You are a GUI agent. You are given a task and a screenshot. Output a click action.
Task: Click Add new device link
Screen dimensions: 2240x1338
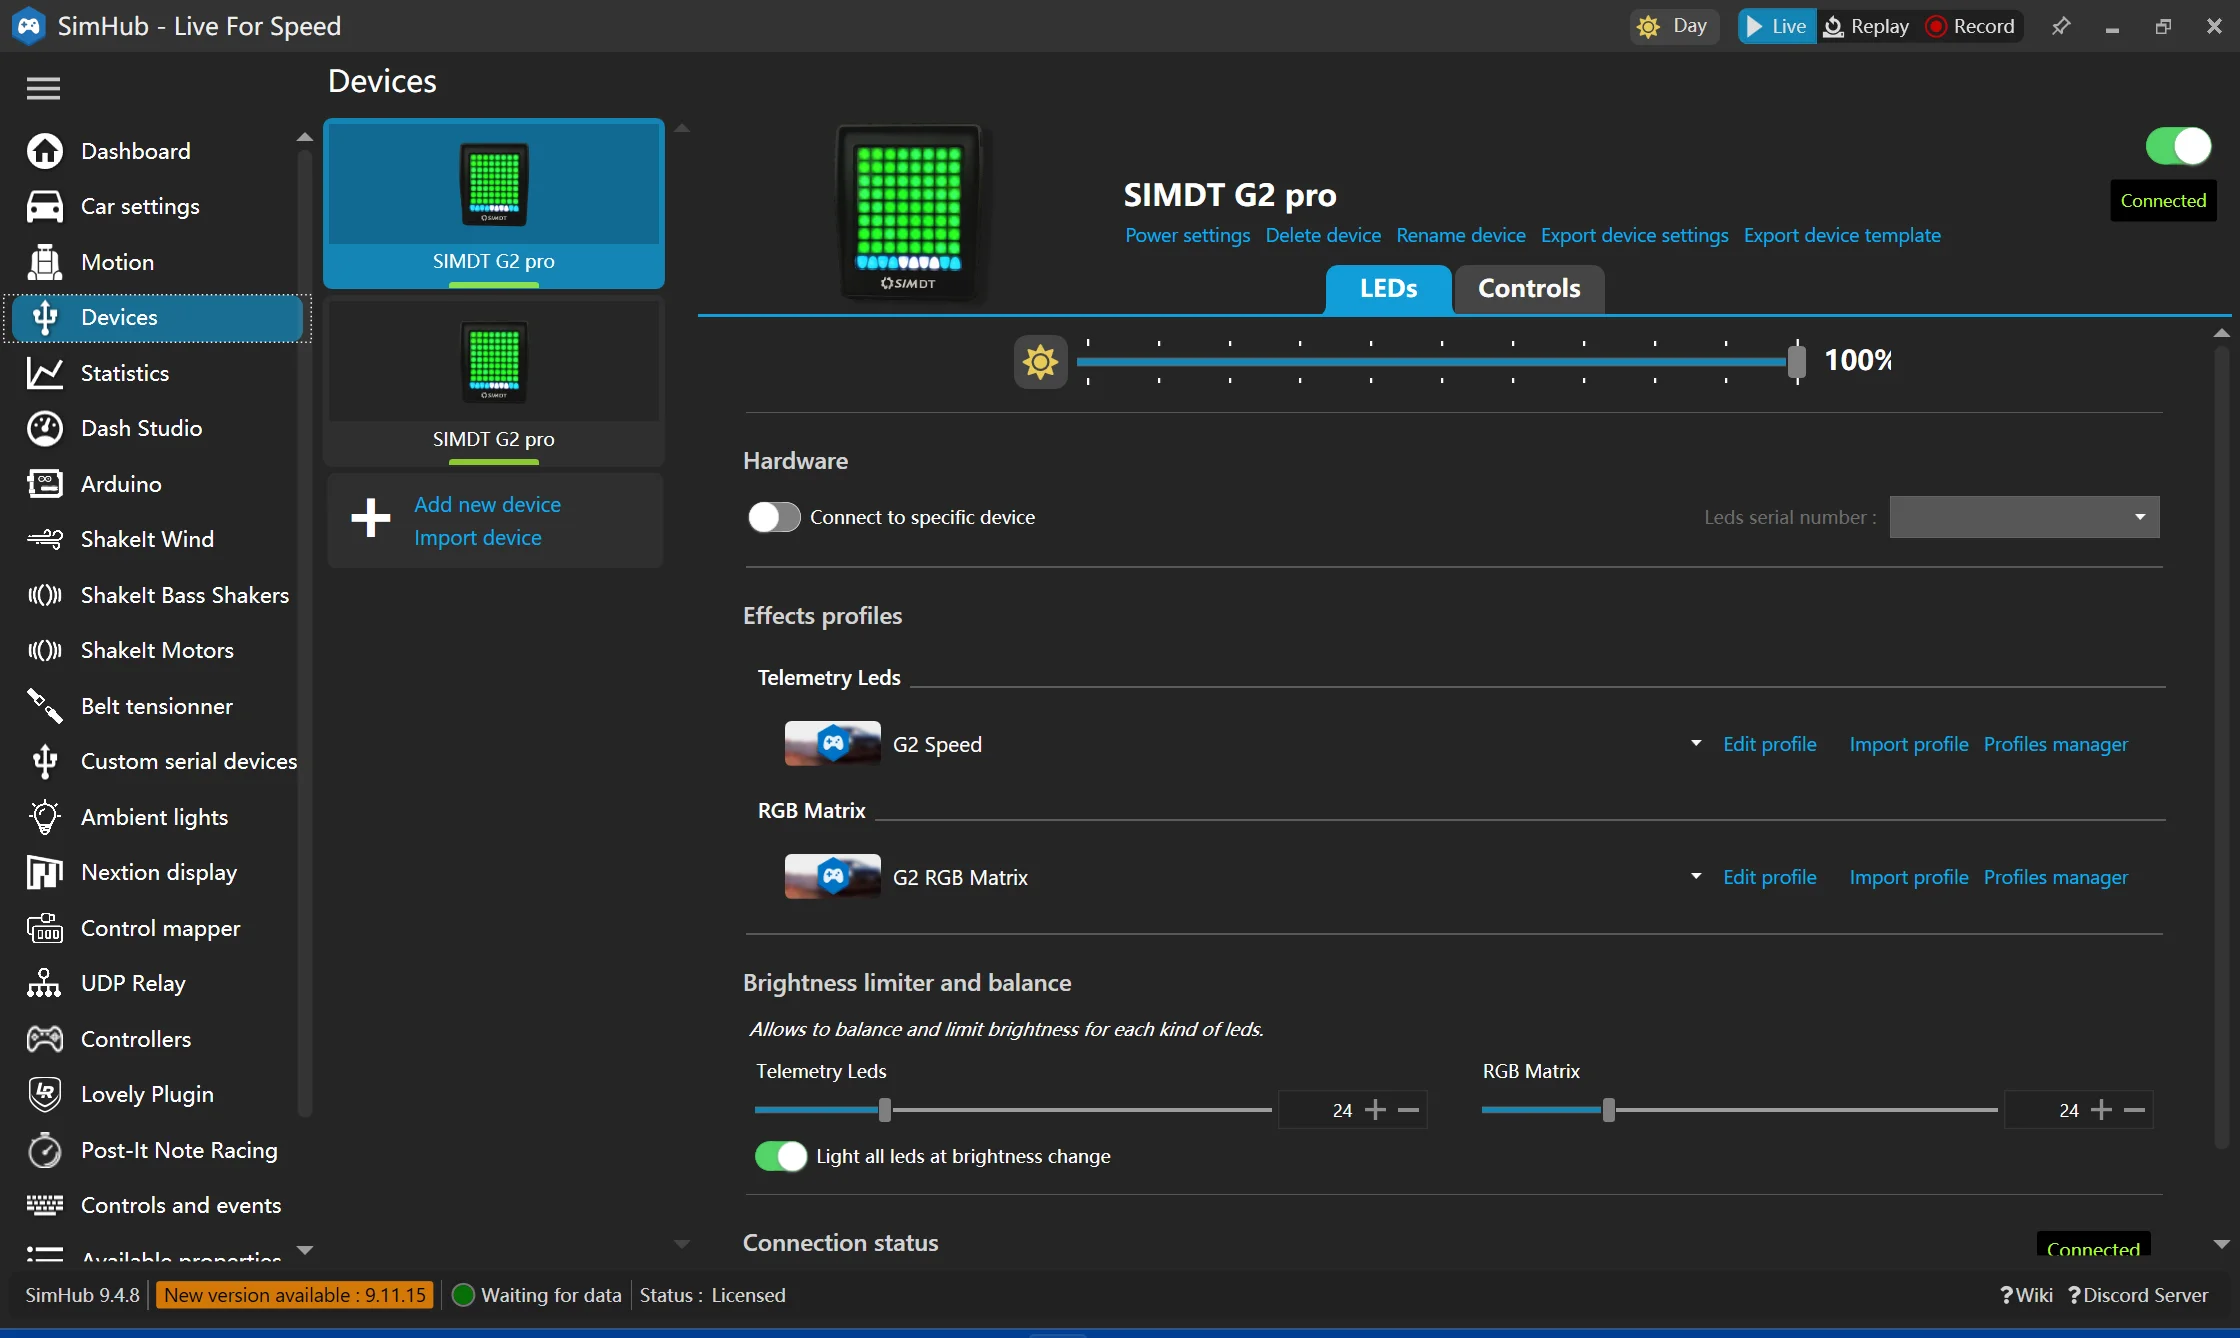[488, 504]
